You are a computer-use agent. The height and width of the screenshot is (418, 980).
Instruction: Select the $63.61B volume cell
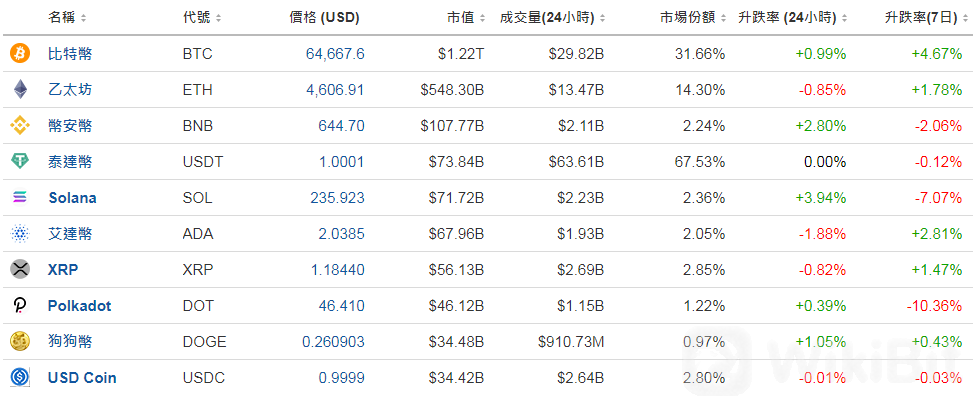(x=576, y=162)
